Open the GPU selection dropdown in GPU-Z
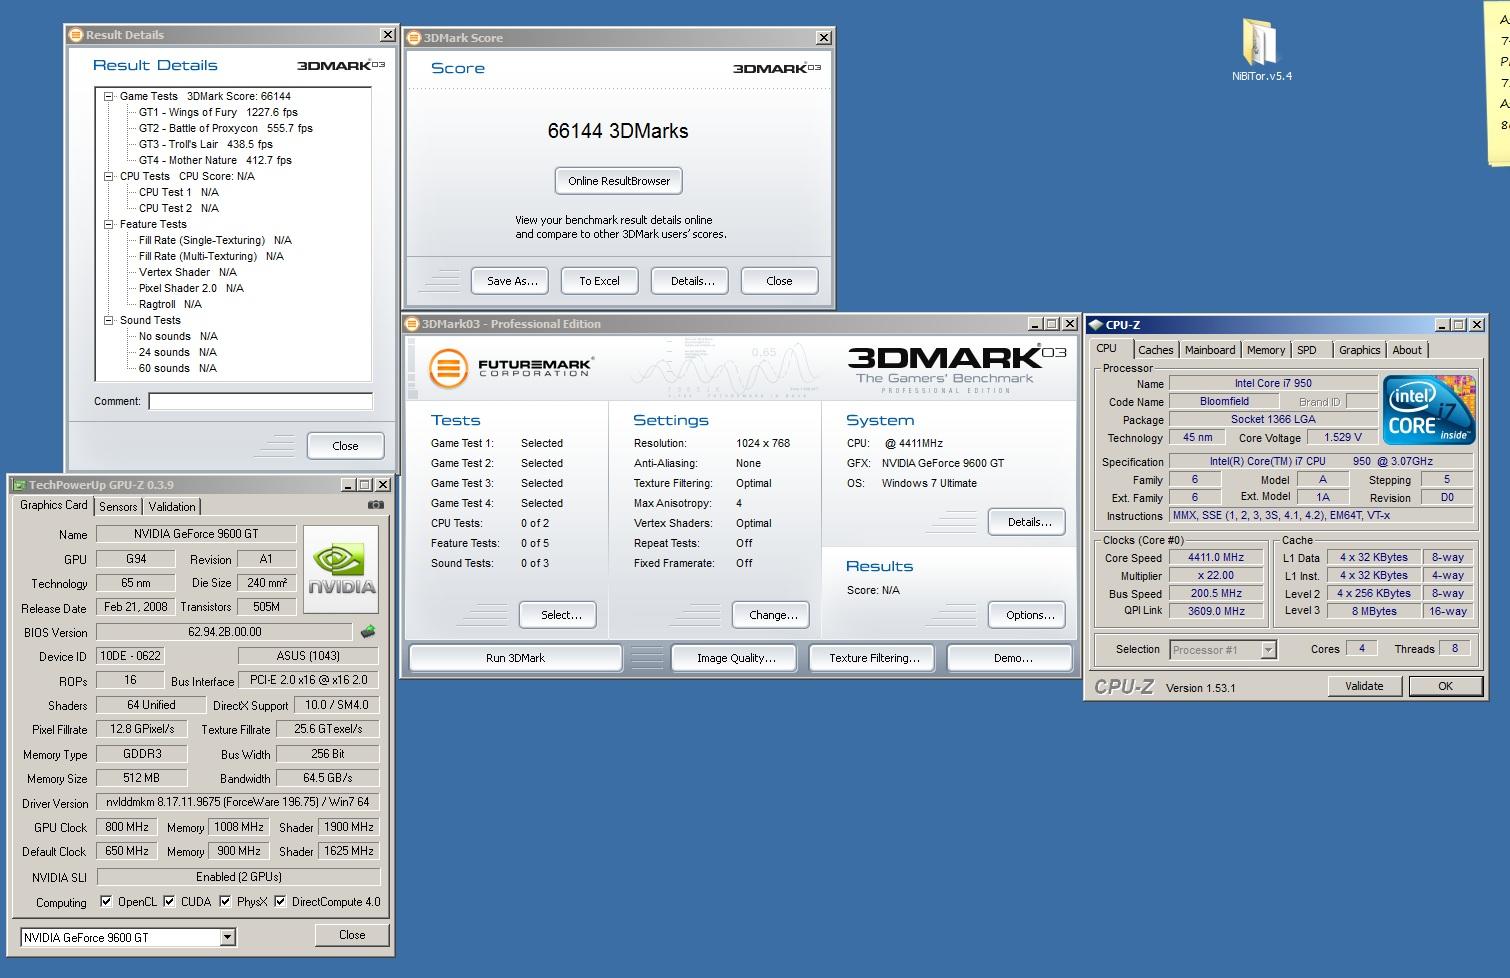This screenshot has height=978, width=1510. [x=228, y=937]
